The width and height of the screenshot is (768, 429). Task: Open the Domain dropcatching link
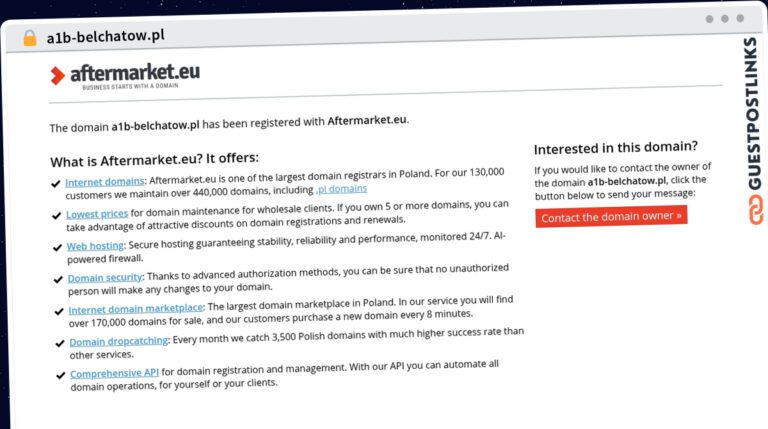pos(119,341)
